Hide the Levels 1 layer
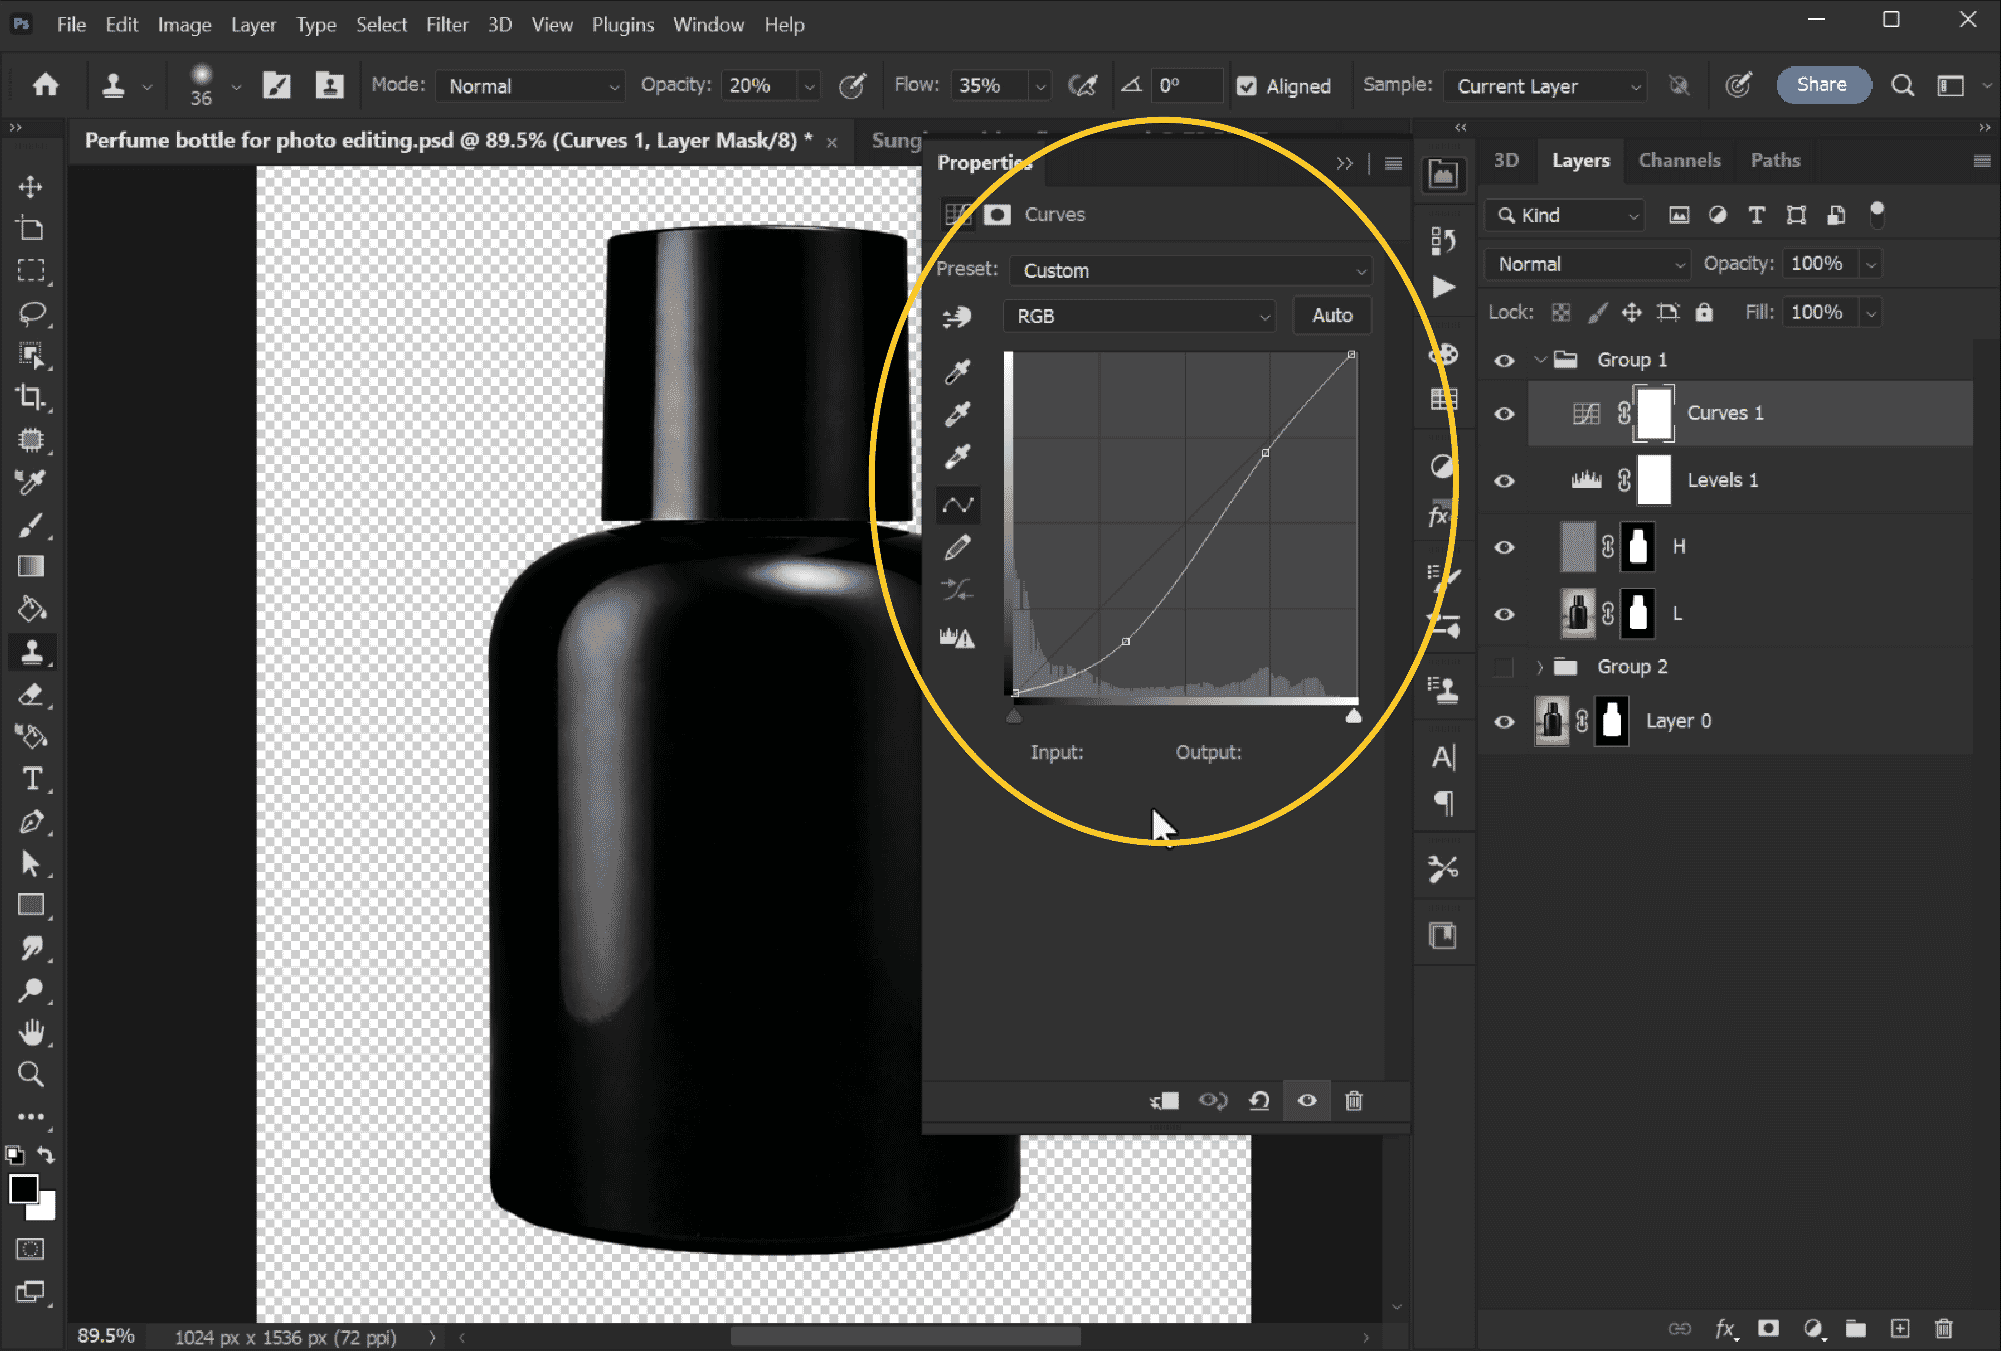The height and width of the screenshot is (1351, 2001). pyautogui.click(x=1504, y=481)
